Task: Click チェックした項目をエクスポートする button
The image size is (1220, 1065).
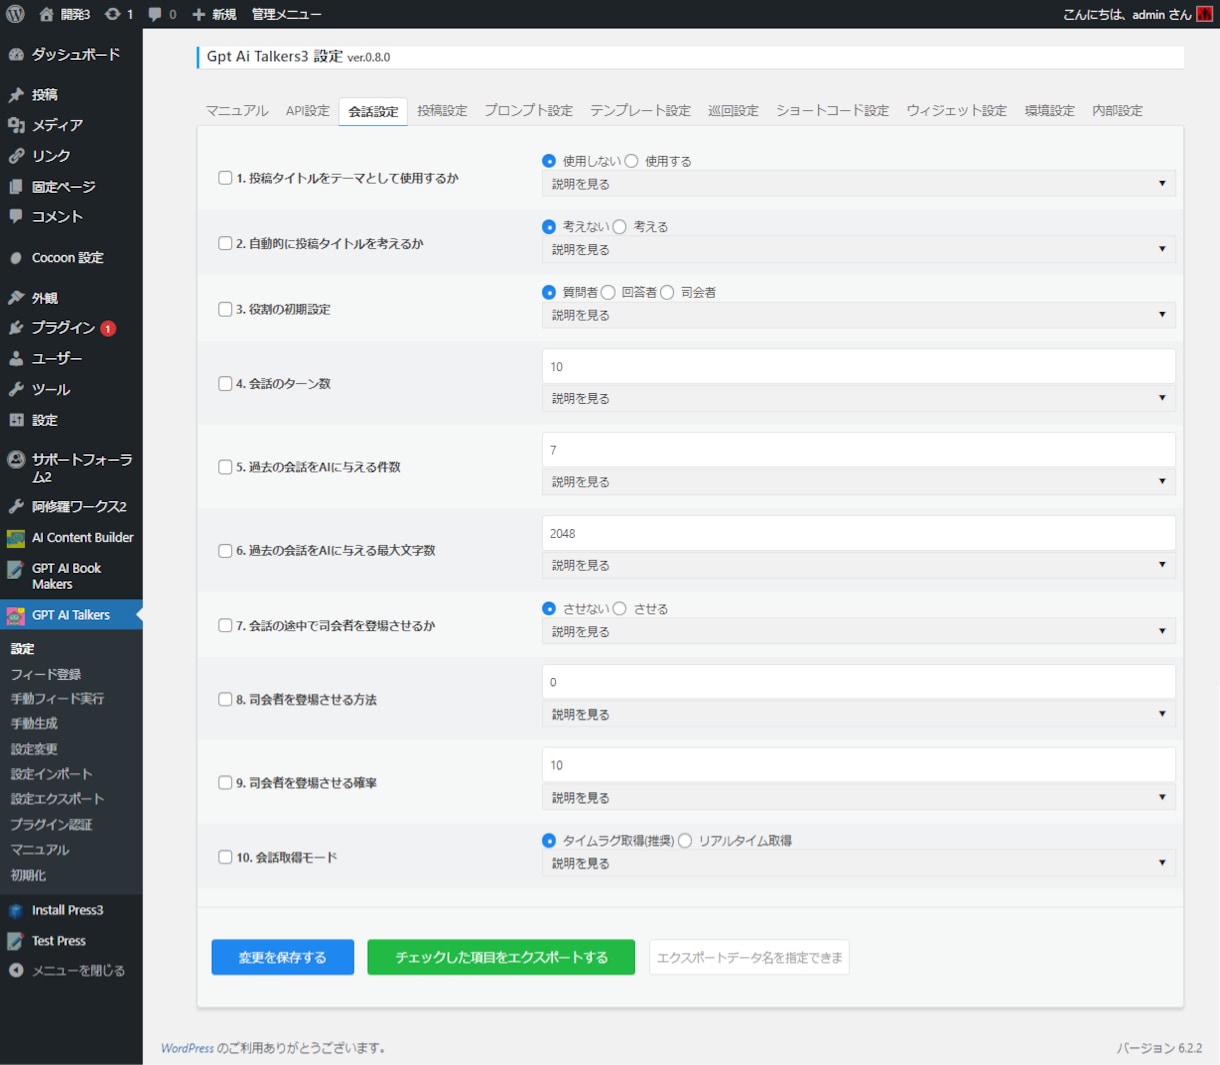Action: [501, 957]
